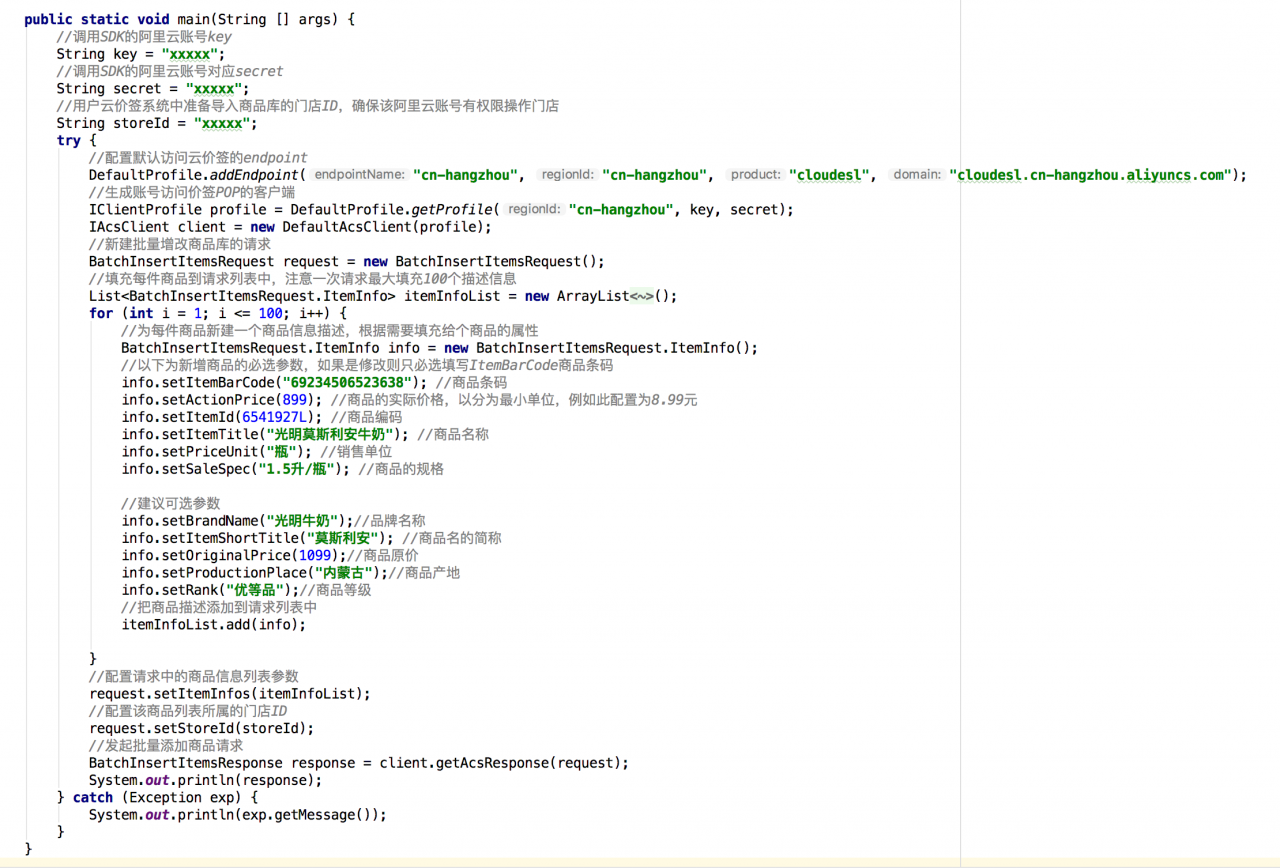Click the comment "//品牌名称"
The width and height of the screenshot is (1280, 868).
click(390, 520)
